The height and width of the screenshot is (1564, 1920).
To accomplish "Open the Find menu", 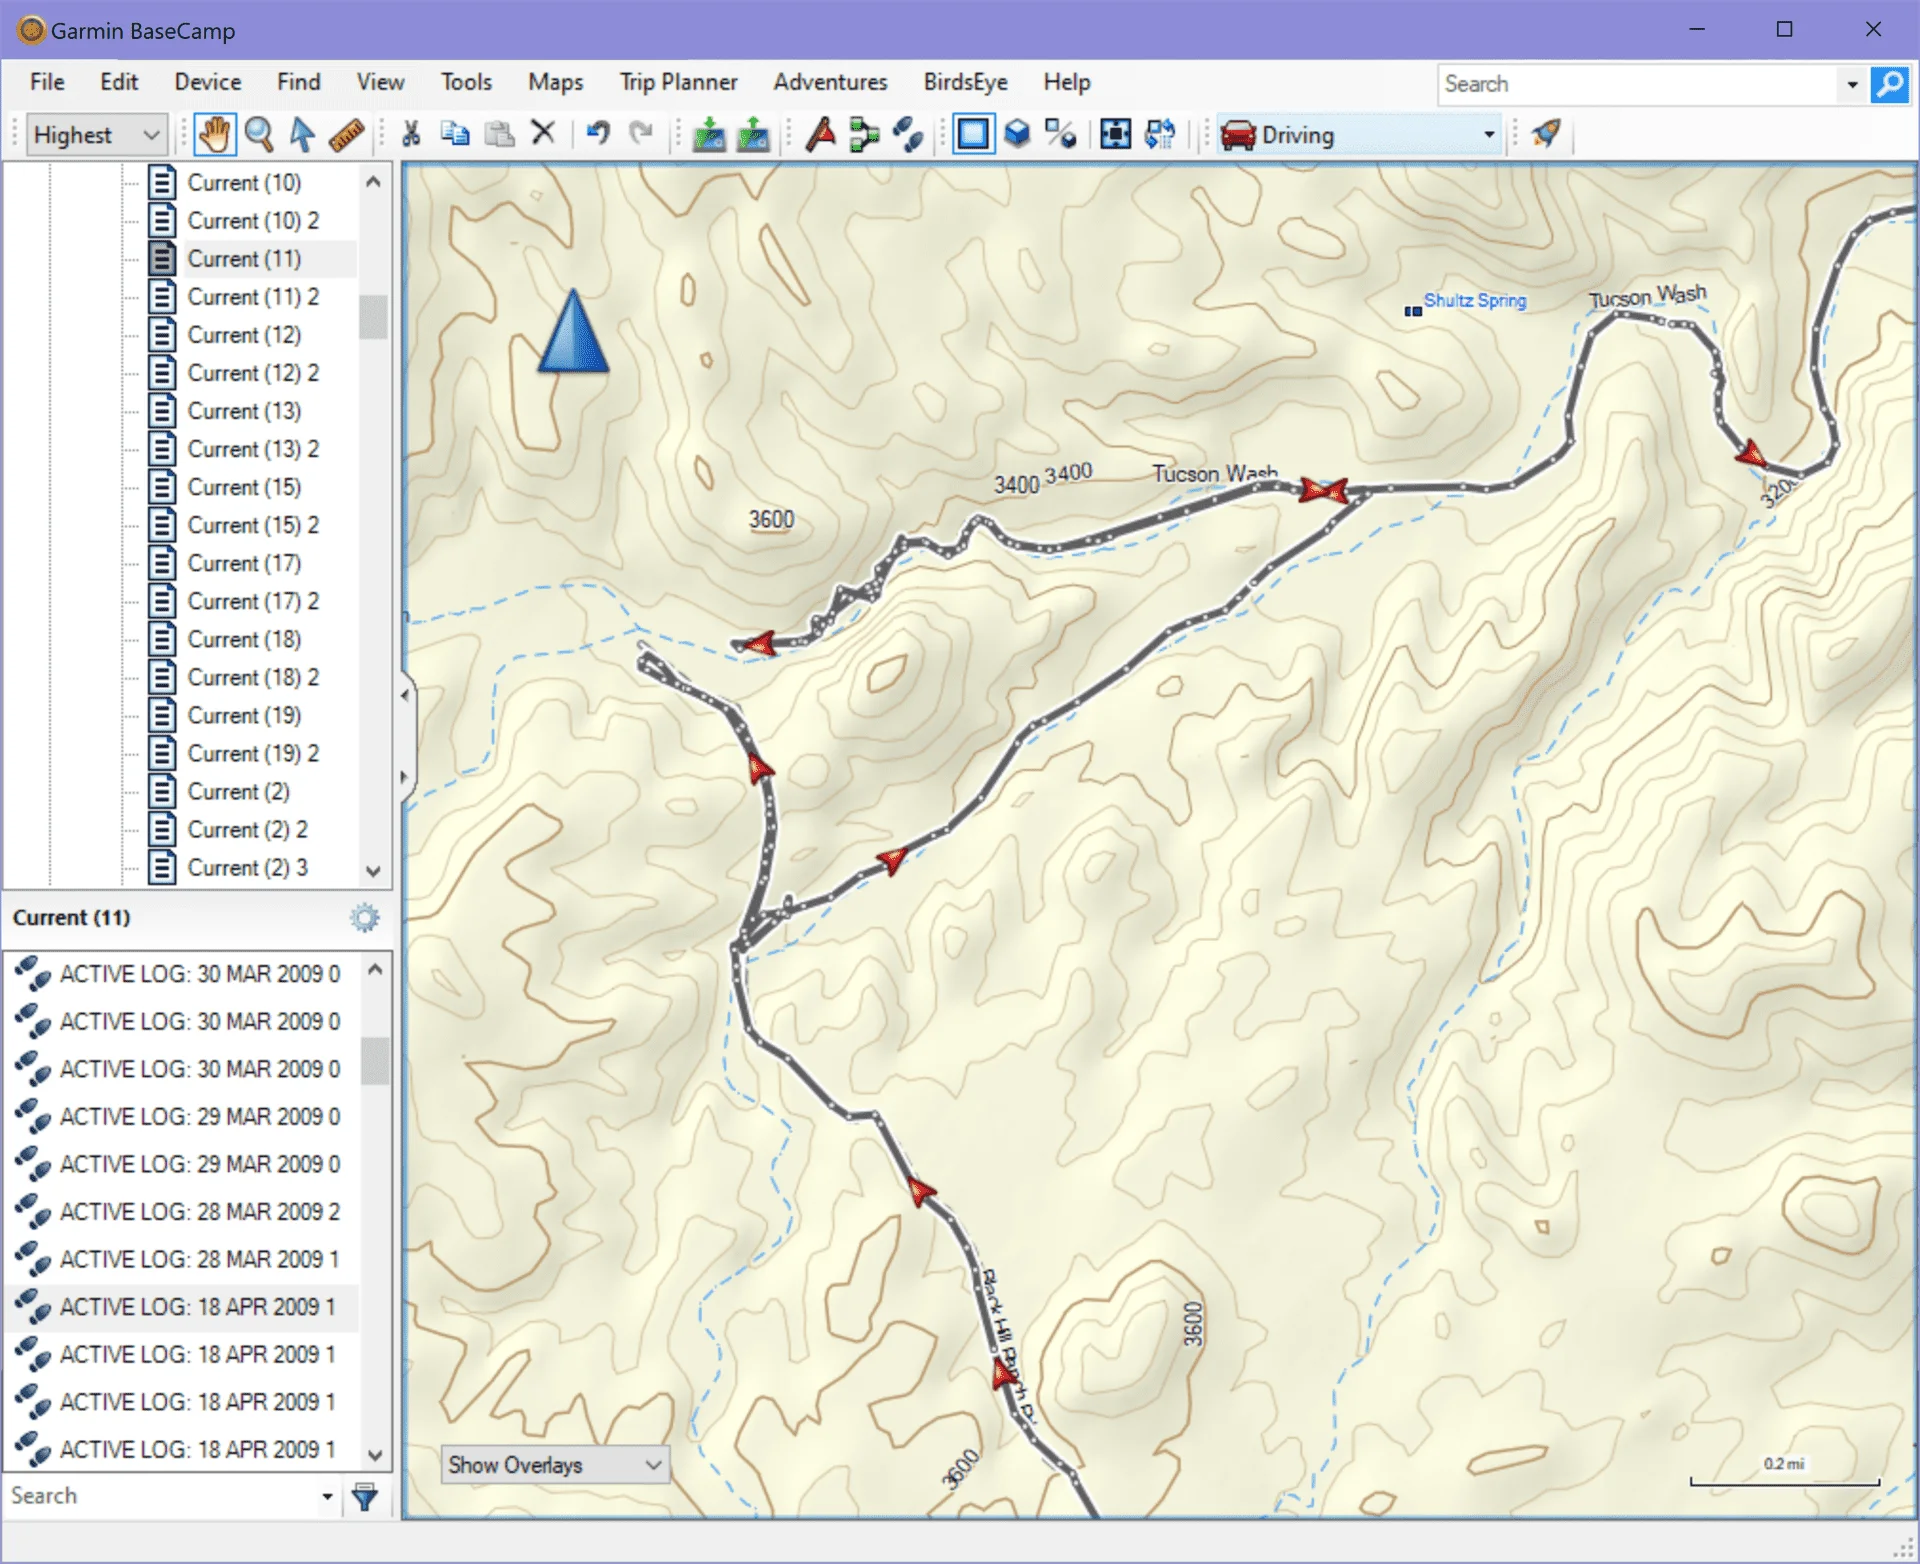I will tap(299, 82).
